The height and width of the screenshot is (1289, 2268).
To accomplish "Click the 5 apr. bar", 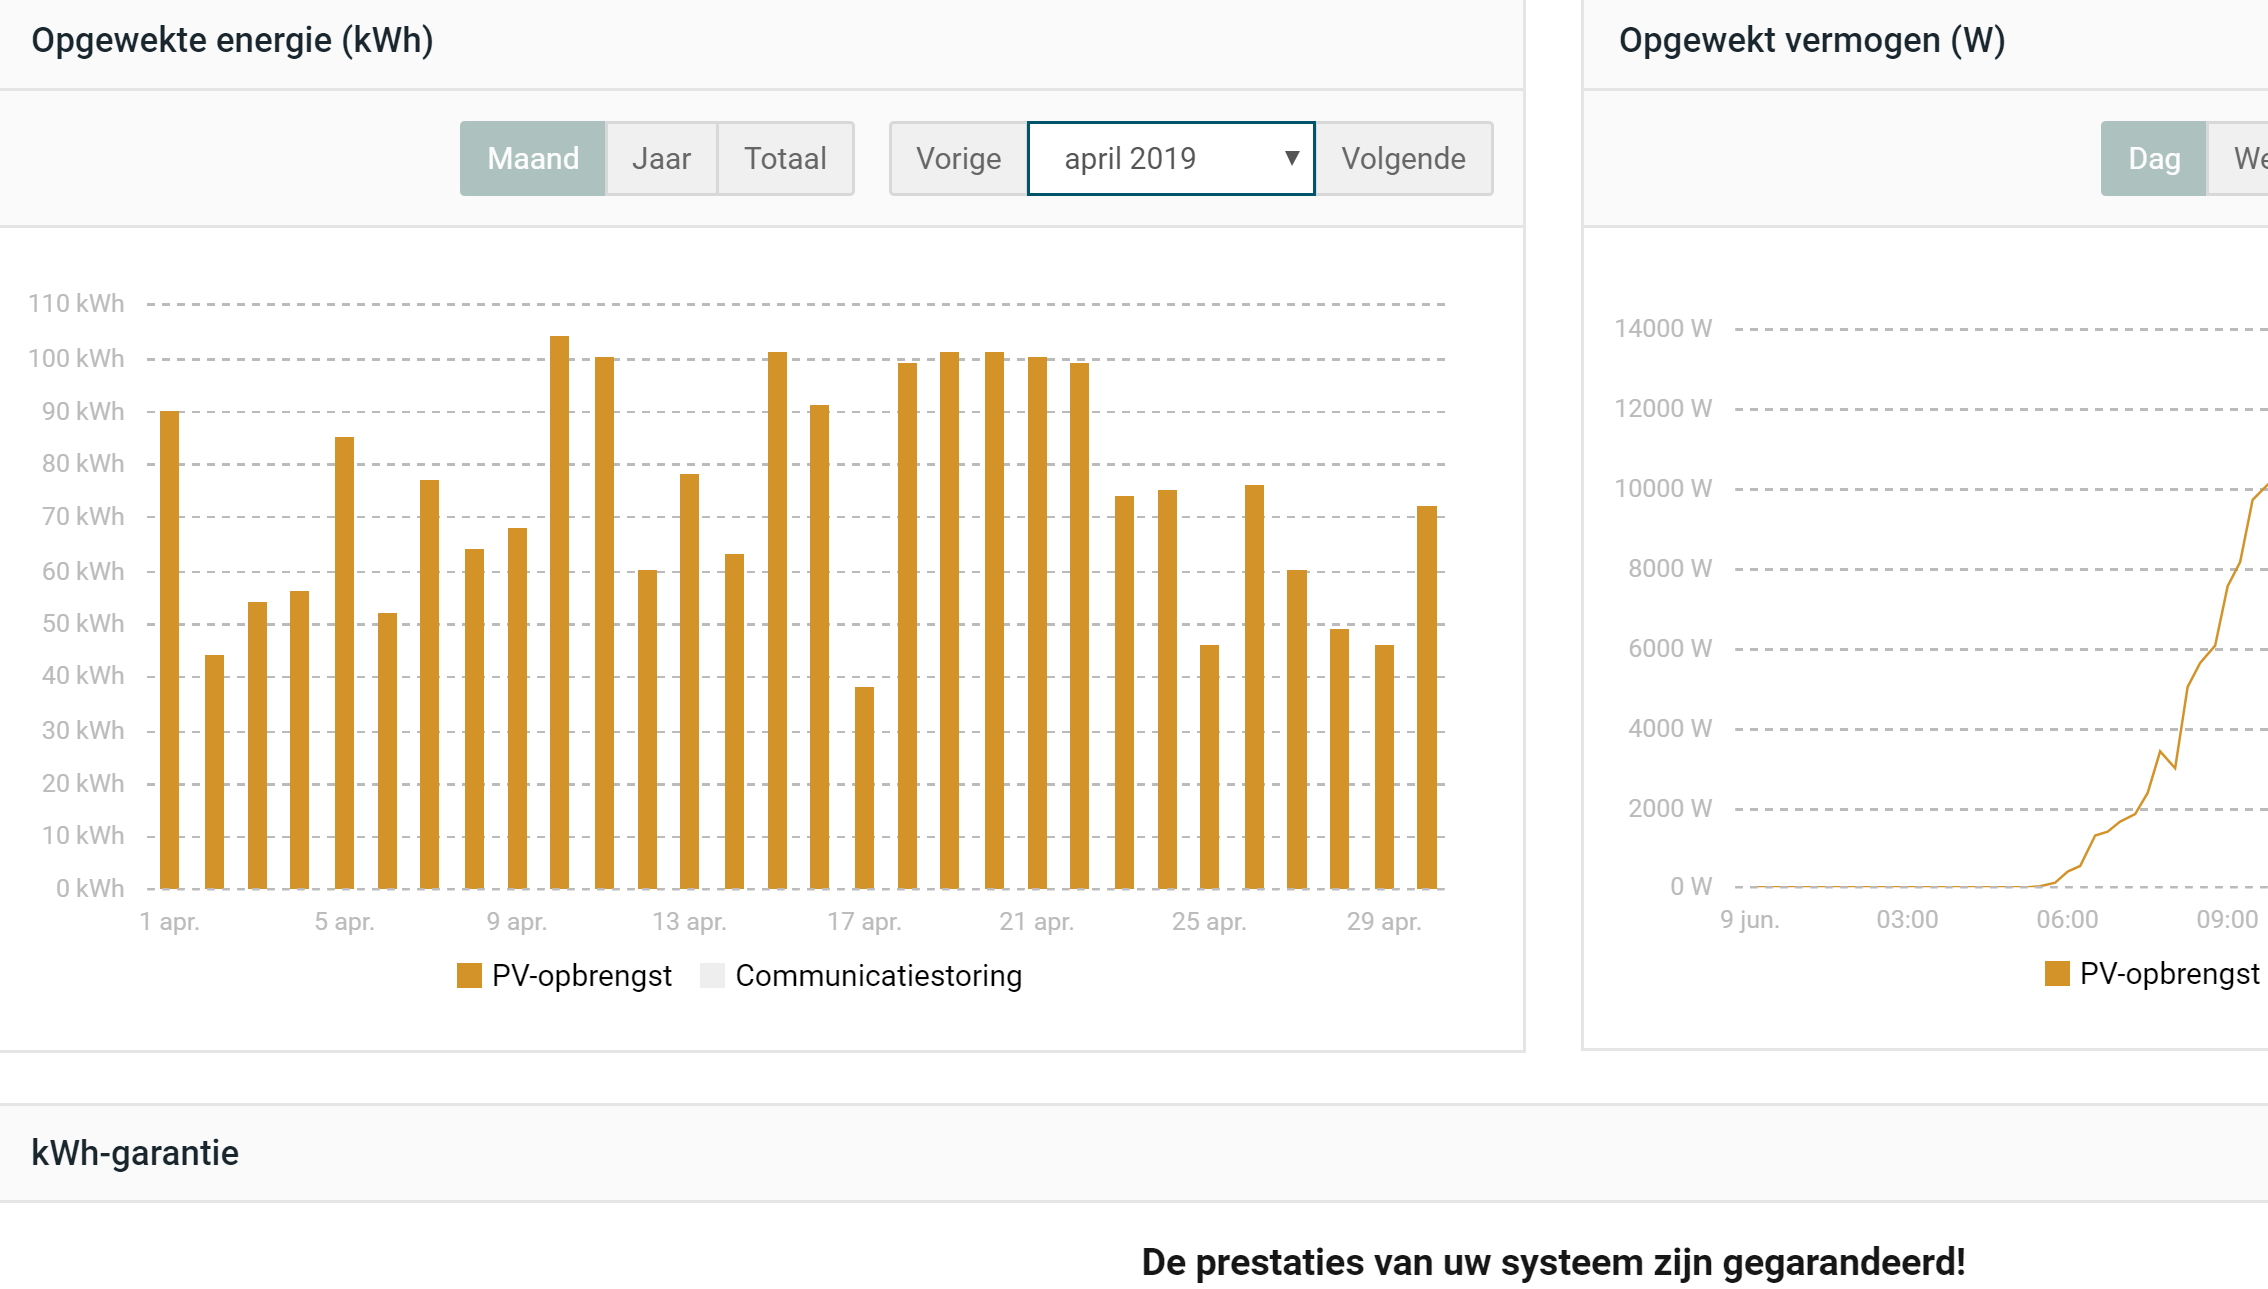I will (344, 663).
